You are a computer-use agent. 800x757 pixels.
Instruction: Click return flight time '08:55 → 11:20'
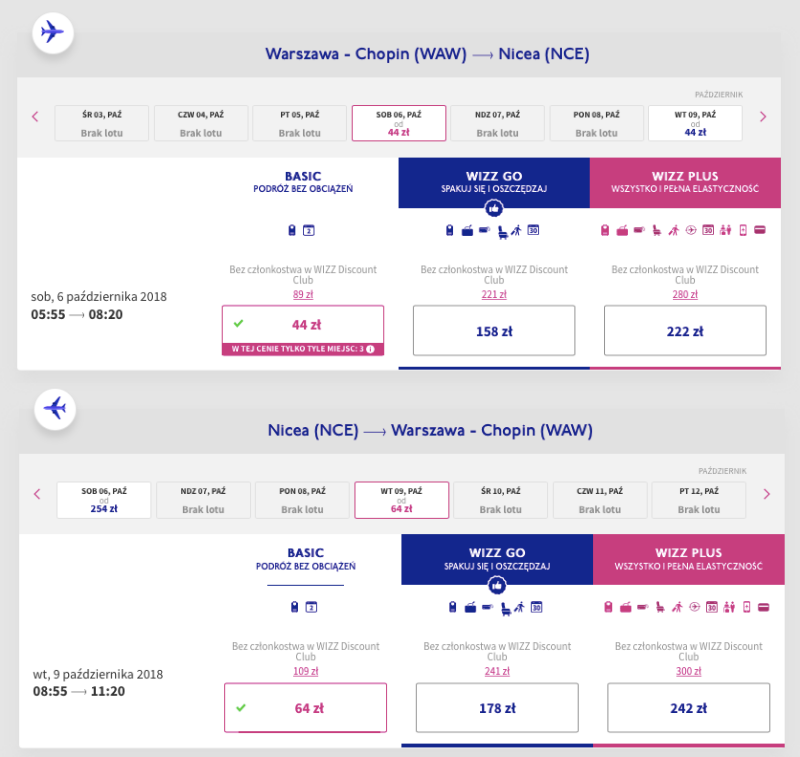(x=79, y=691)
